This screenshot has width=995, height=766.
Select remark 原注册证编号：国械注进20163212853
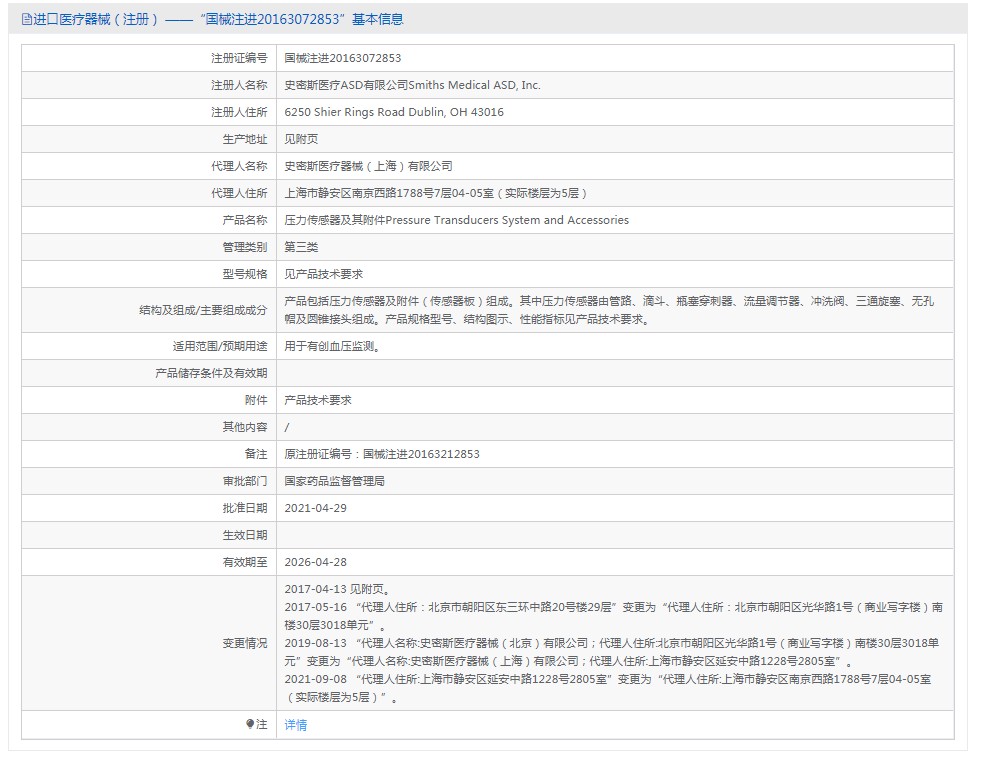381,454
